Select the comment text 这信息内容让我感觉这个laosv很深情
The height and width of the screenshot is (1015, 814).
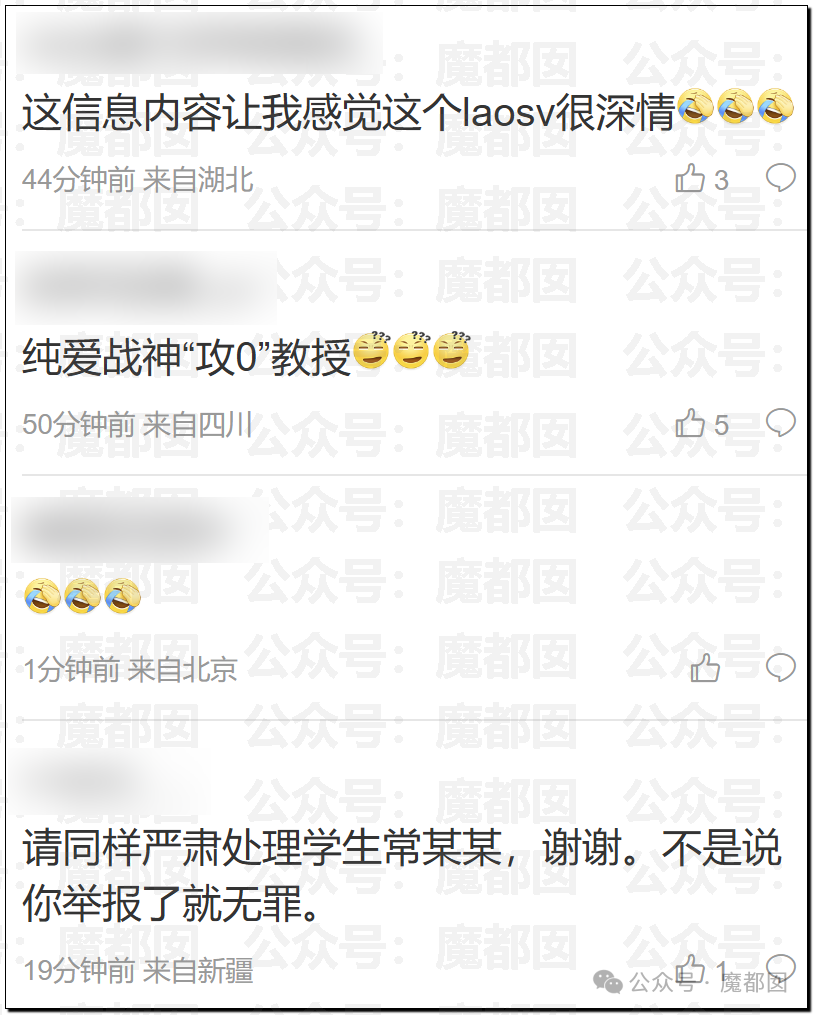pos(350,112)
